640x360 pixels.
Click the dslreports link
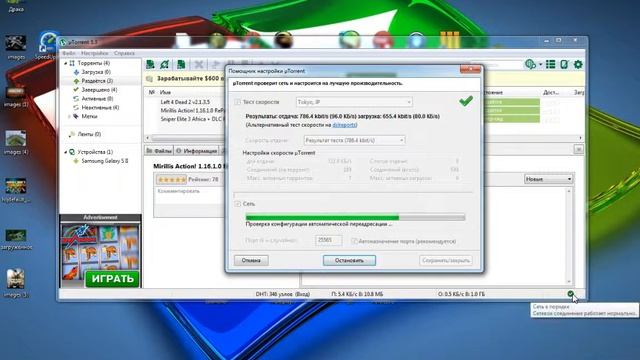(344, 125)
